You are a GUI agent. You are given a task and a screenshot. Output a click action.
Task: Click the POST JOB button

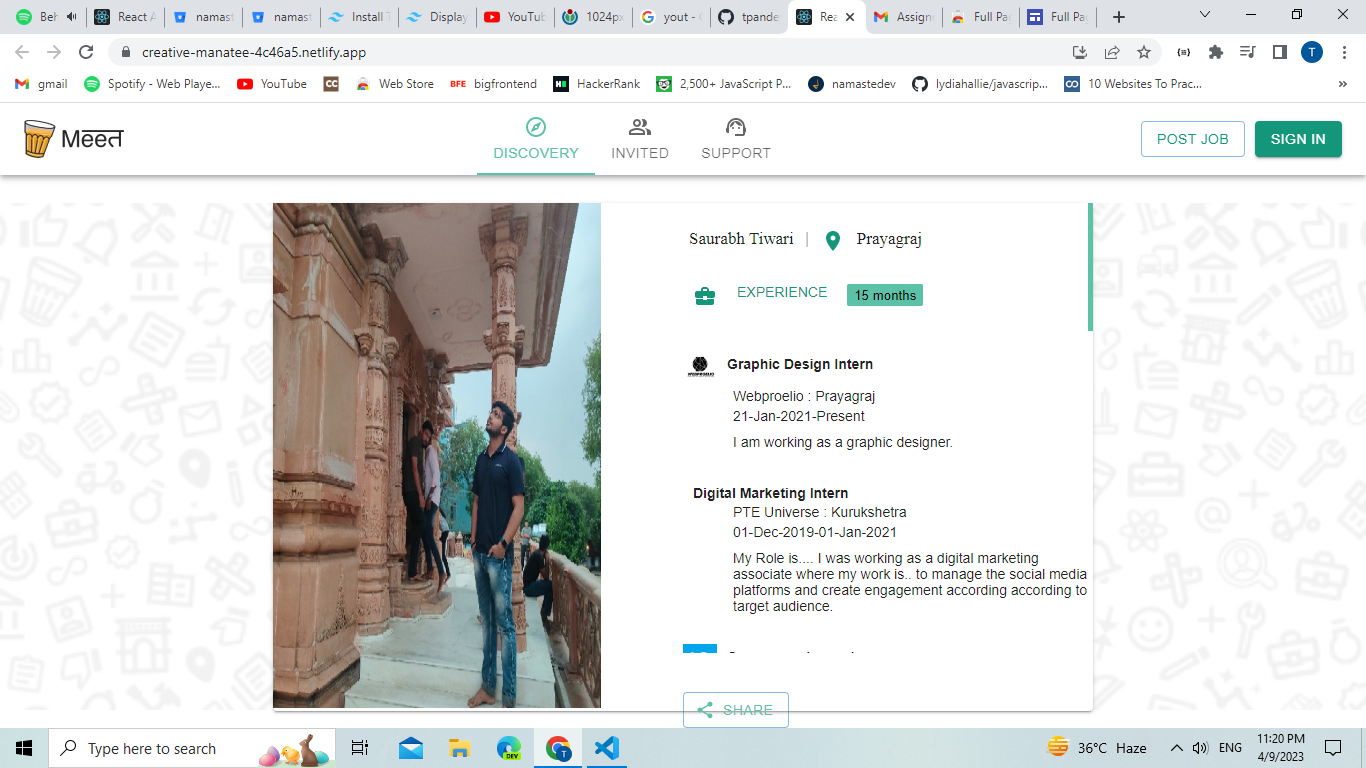(1192, 139)
